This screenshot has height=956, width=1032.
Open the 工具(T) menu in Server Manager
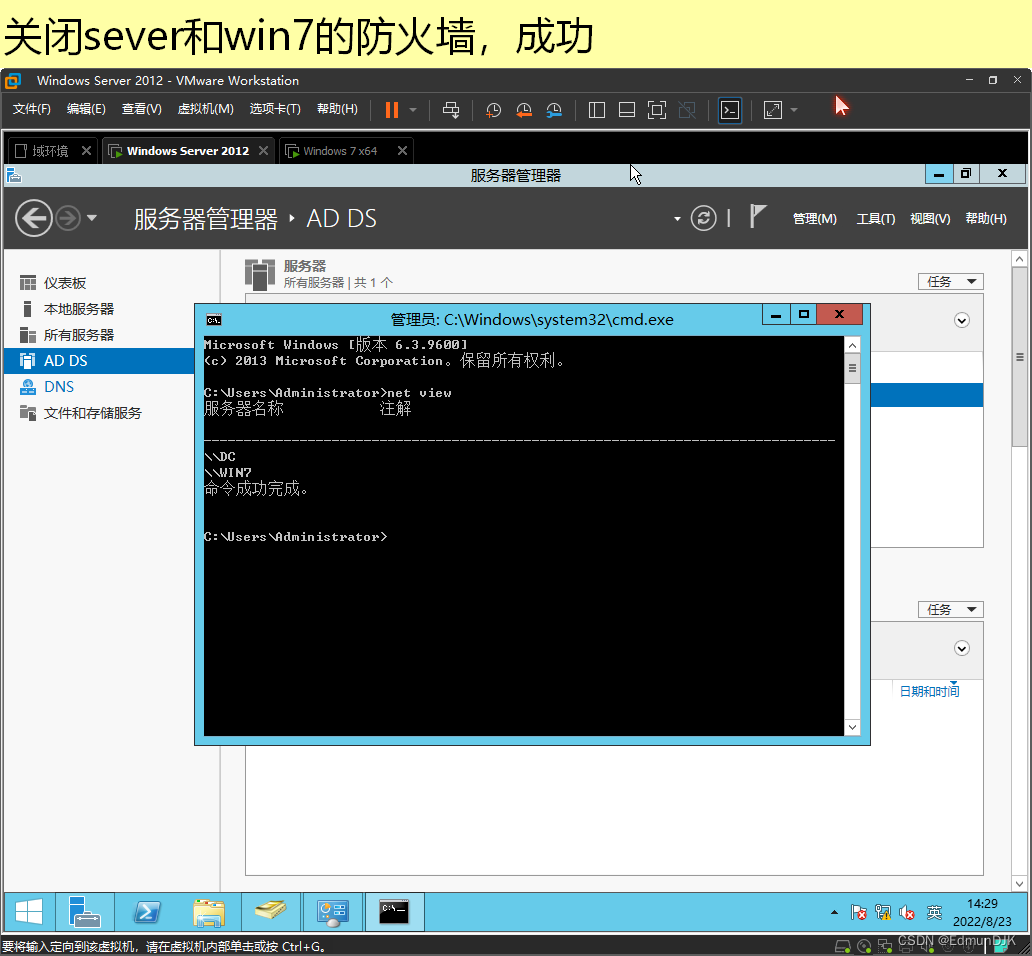(x=875, y=218)
